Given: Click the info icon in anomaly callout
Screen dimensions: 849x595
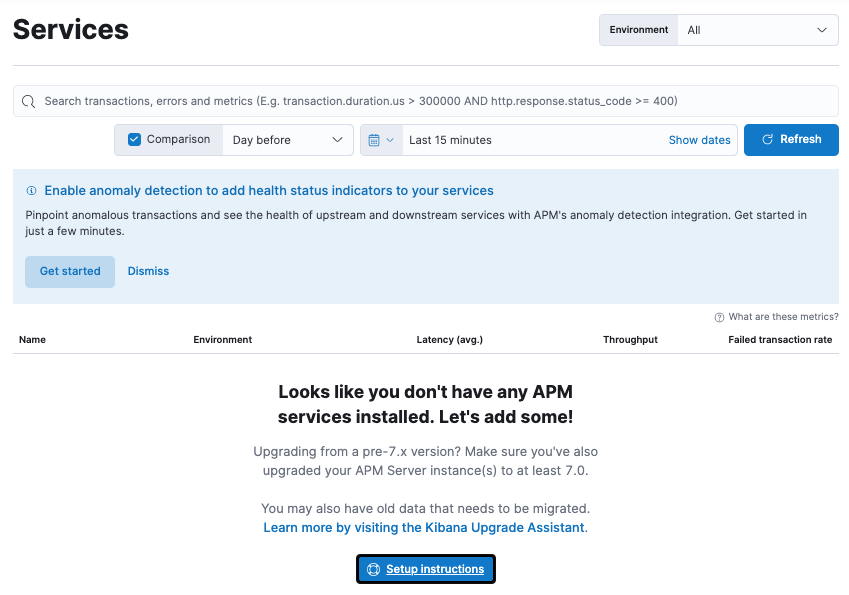Looking at the screenshot, I should [x=31, y=191].
